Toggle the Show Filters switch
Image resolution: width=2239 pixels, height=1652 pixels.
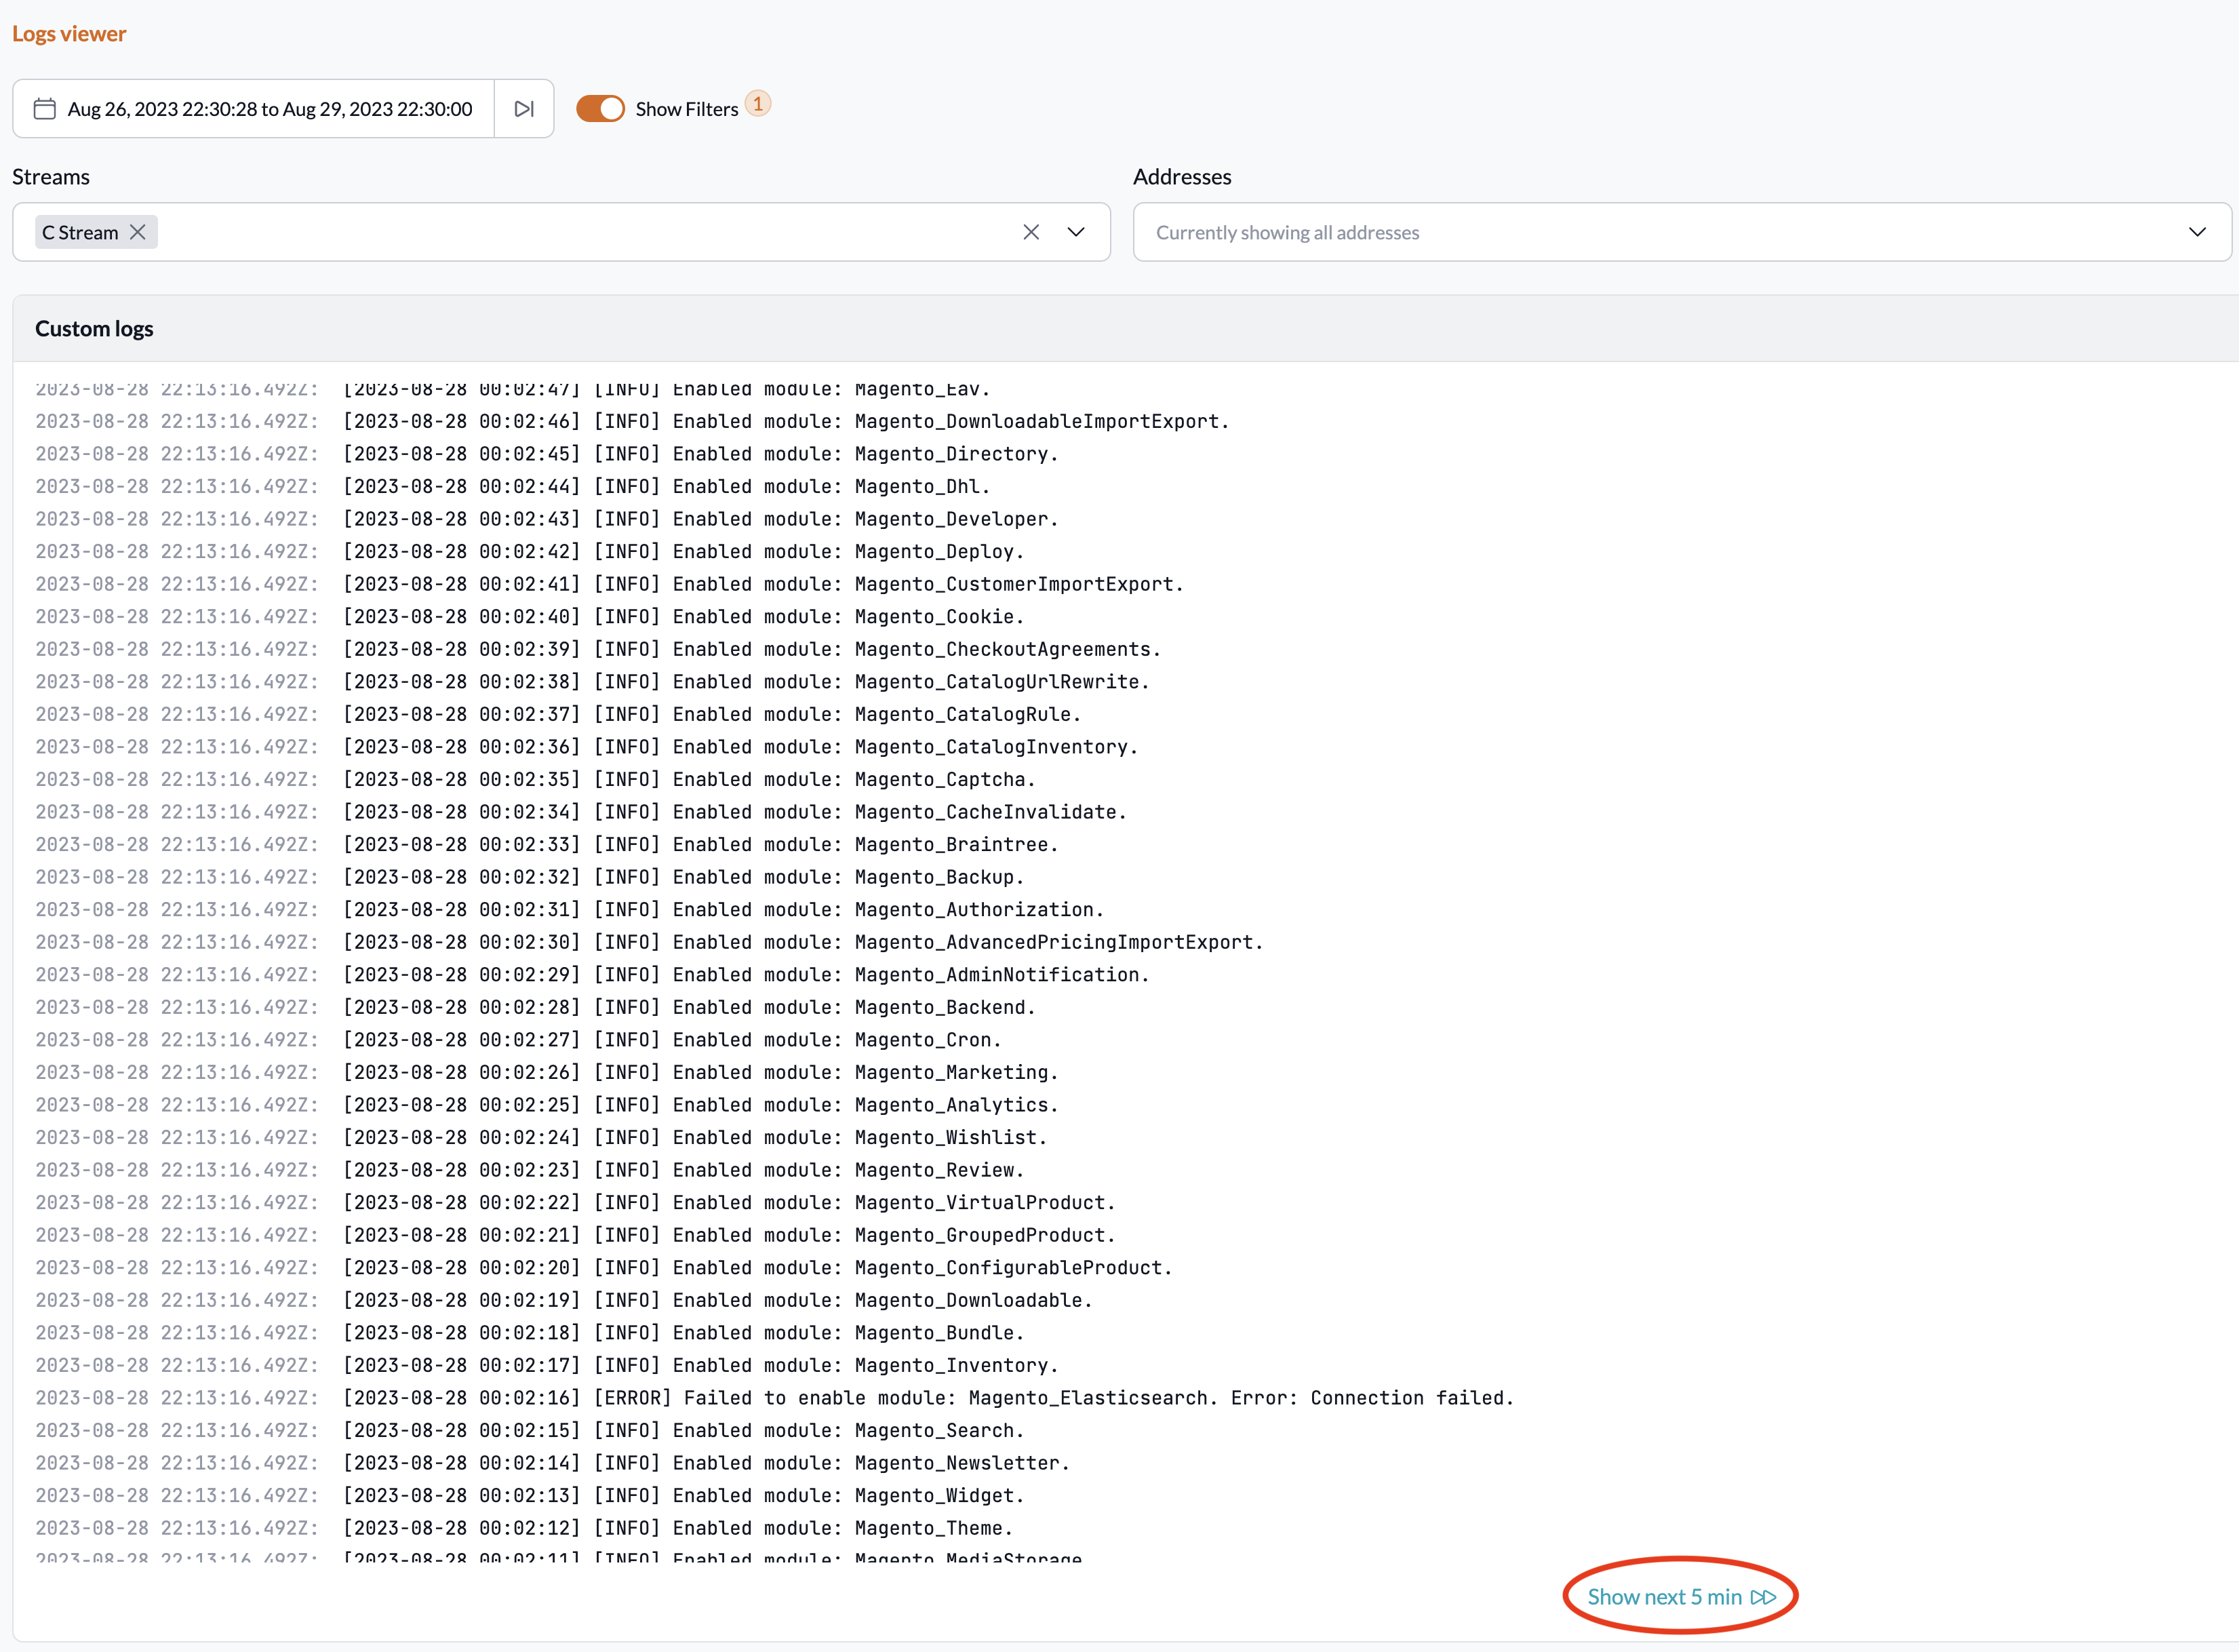tap(600, 109)
